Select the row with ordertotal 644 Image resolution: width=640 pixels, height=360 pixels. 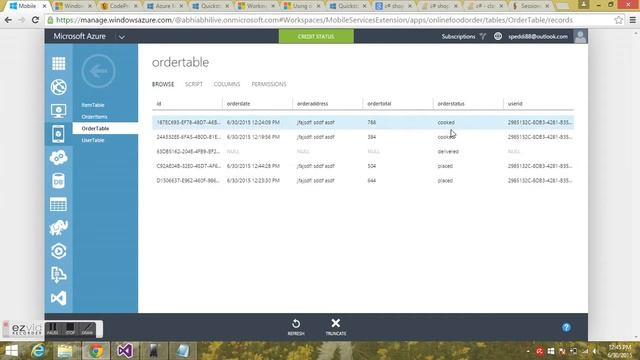click(x=363, y=180)
